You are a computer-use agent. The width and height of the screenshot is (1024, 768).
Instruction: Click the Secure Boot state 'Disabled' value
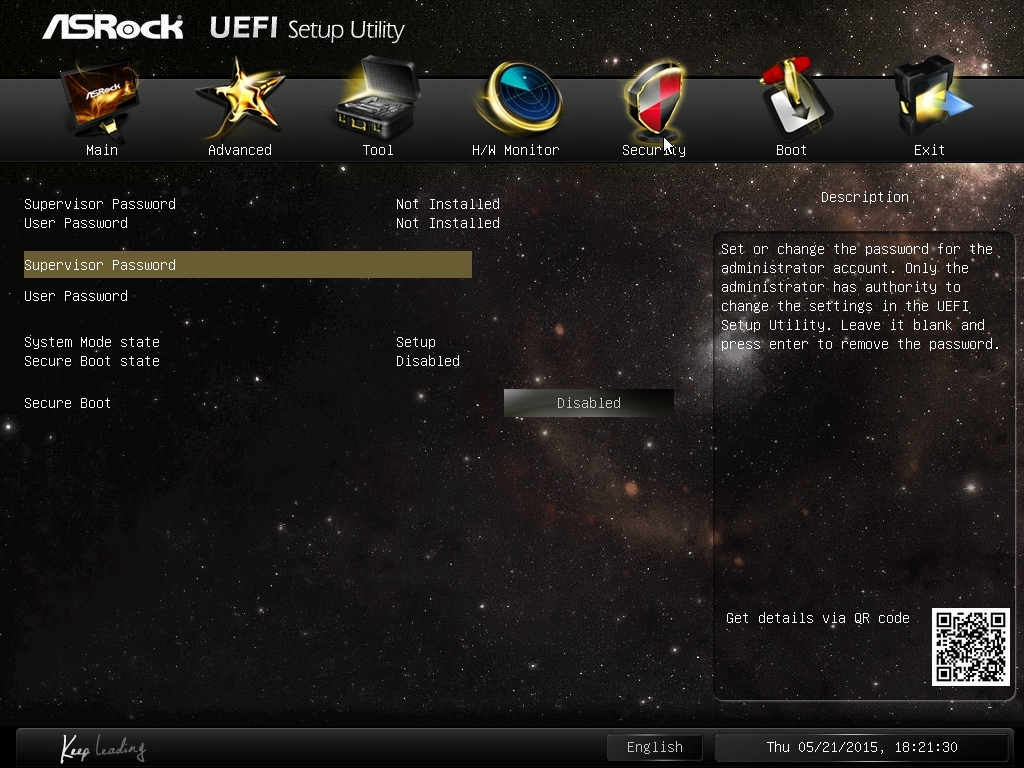[x=428, y=361]
